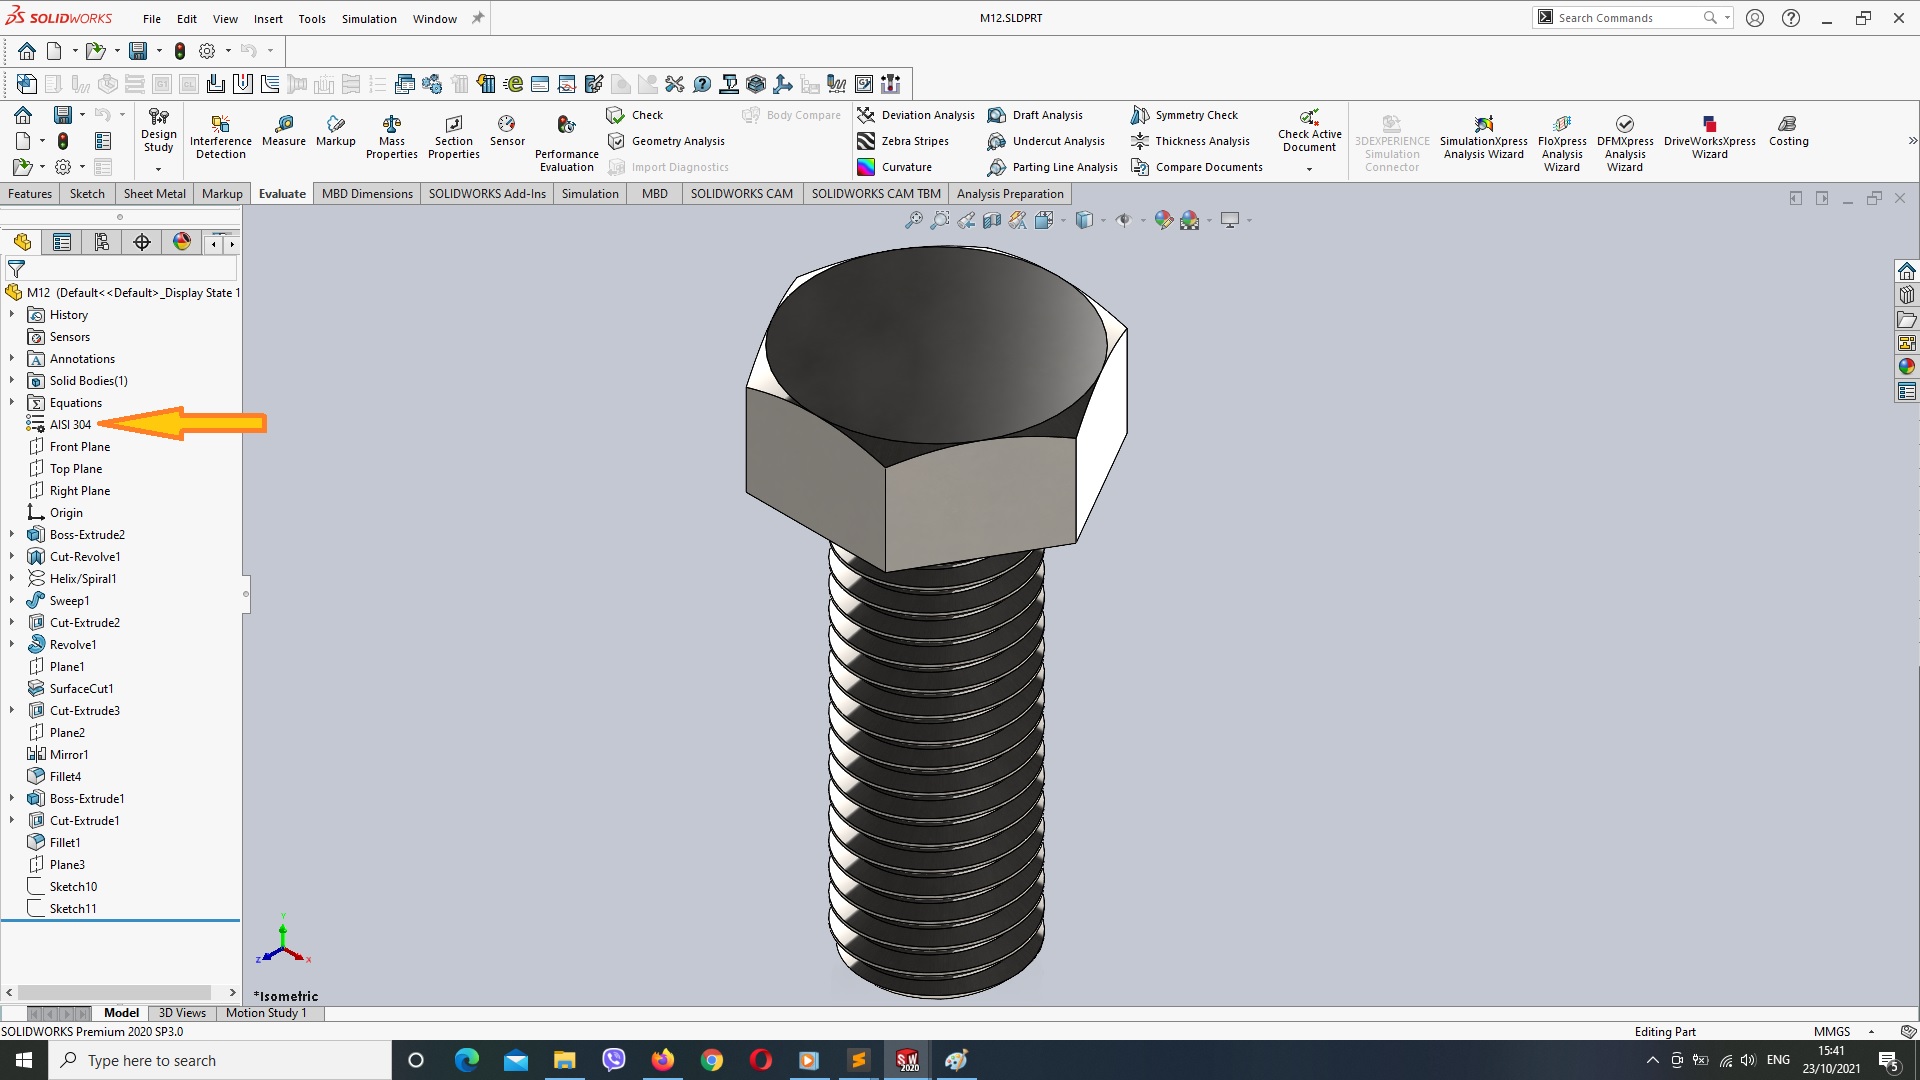Click taskbar search box

click(x=220, y=1060)
